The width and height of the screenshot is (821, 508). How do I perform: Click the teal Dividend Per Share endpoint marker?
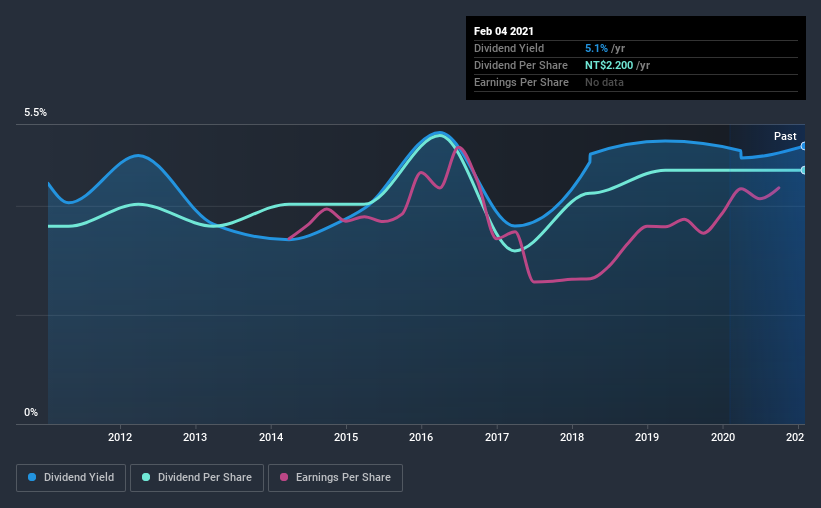803,170
